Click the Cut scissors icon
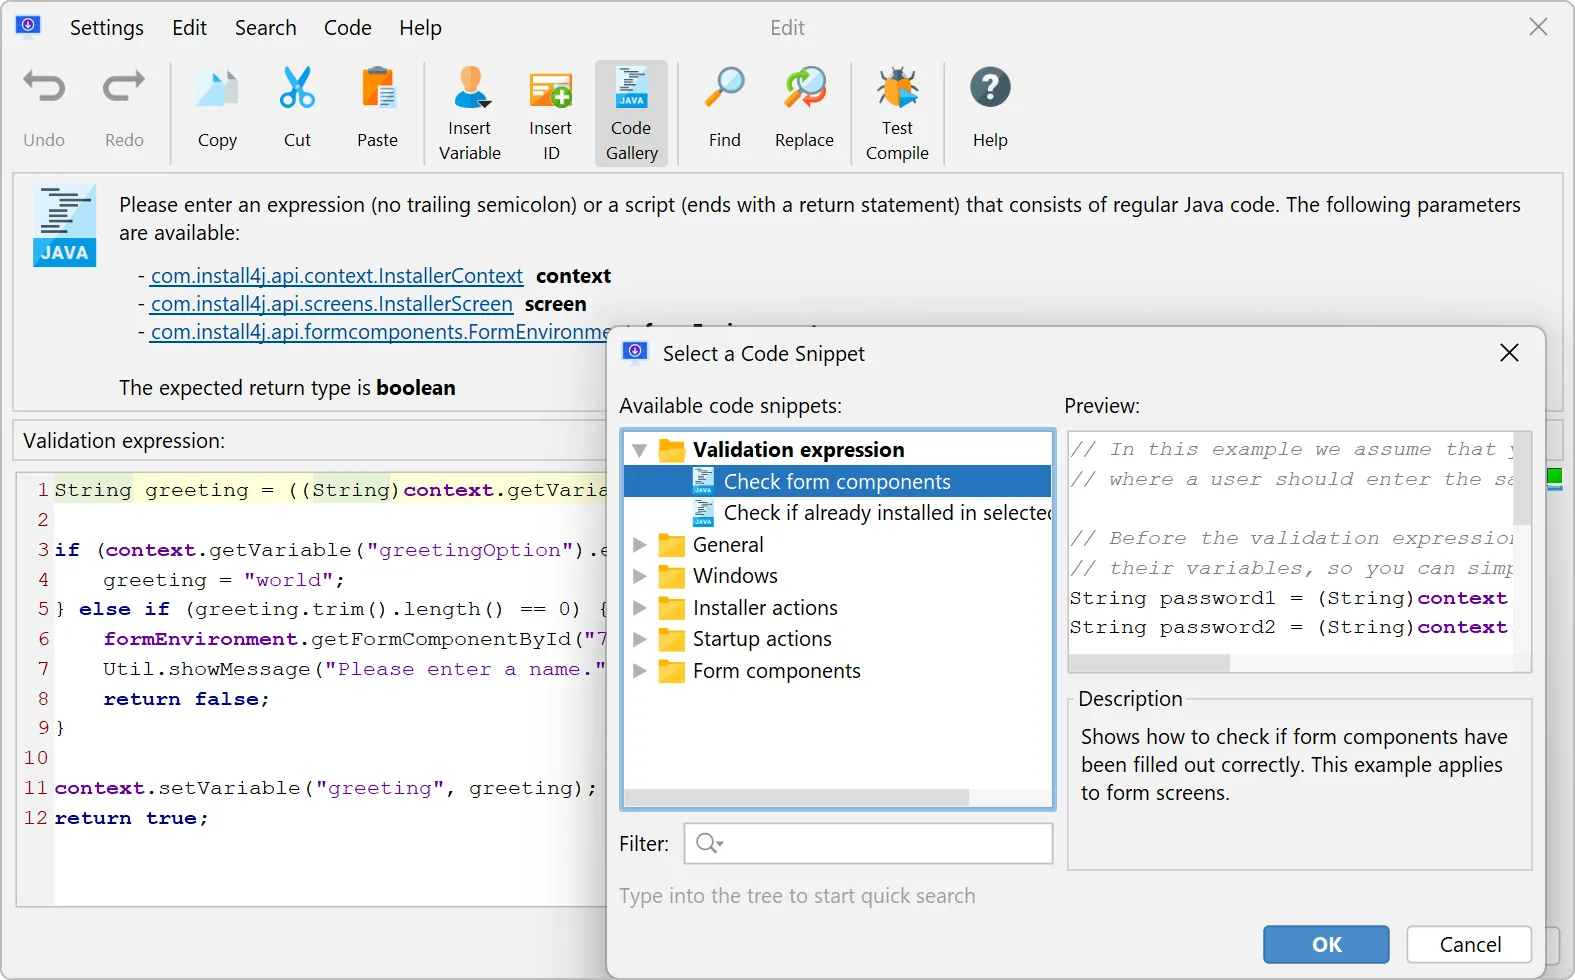 [x=297, y=89]
